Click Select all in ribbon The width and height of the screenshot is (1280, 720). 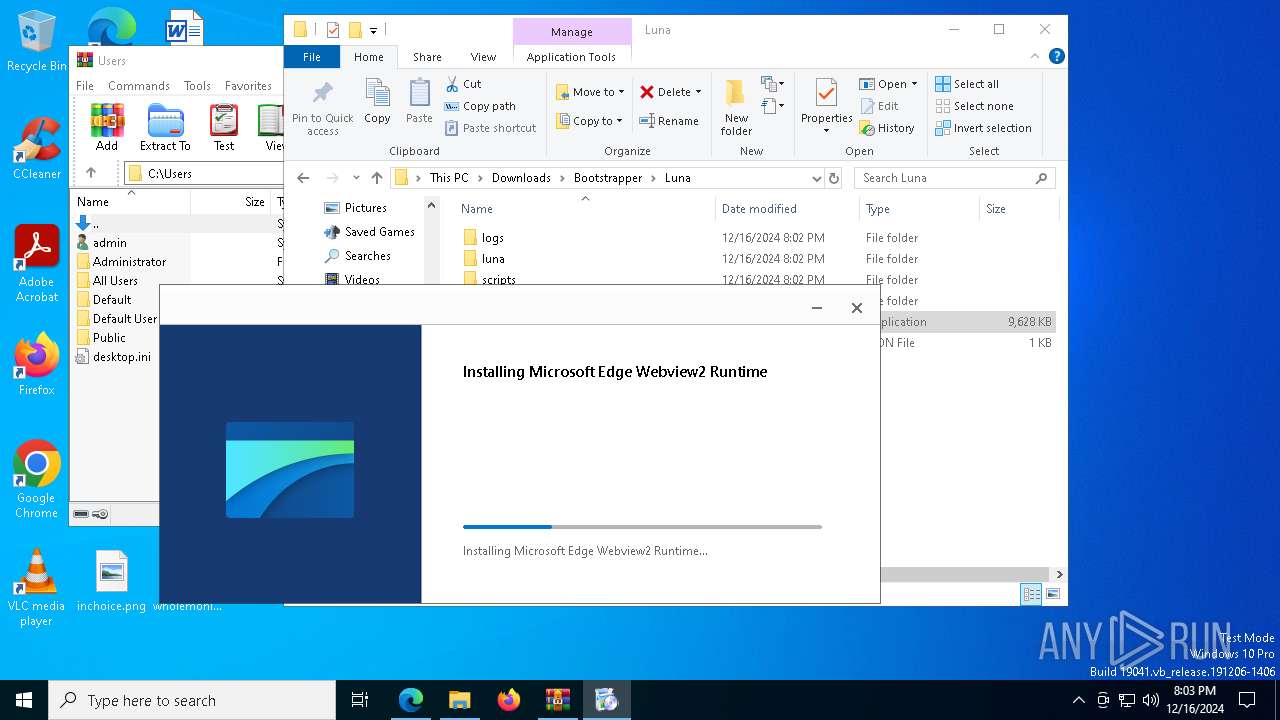coord(967,84)
